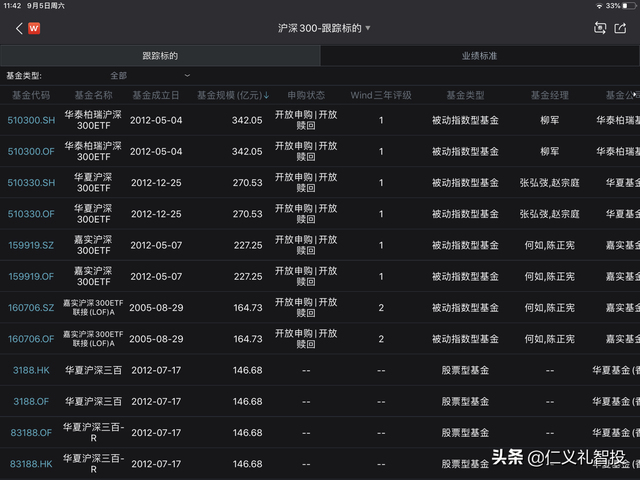Screen dimensions: 640x480
Task: Select 华泰柏瑞沪深300ETF name in 510300.SH row
Action: tap(93, 120)
